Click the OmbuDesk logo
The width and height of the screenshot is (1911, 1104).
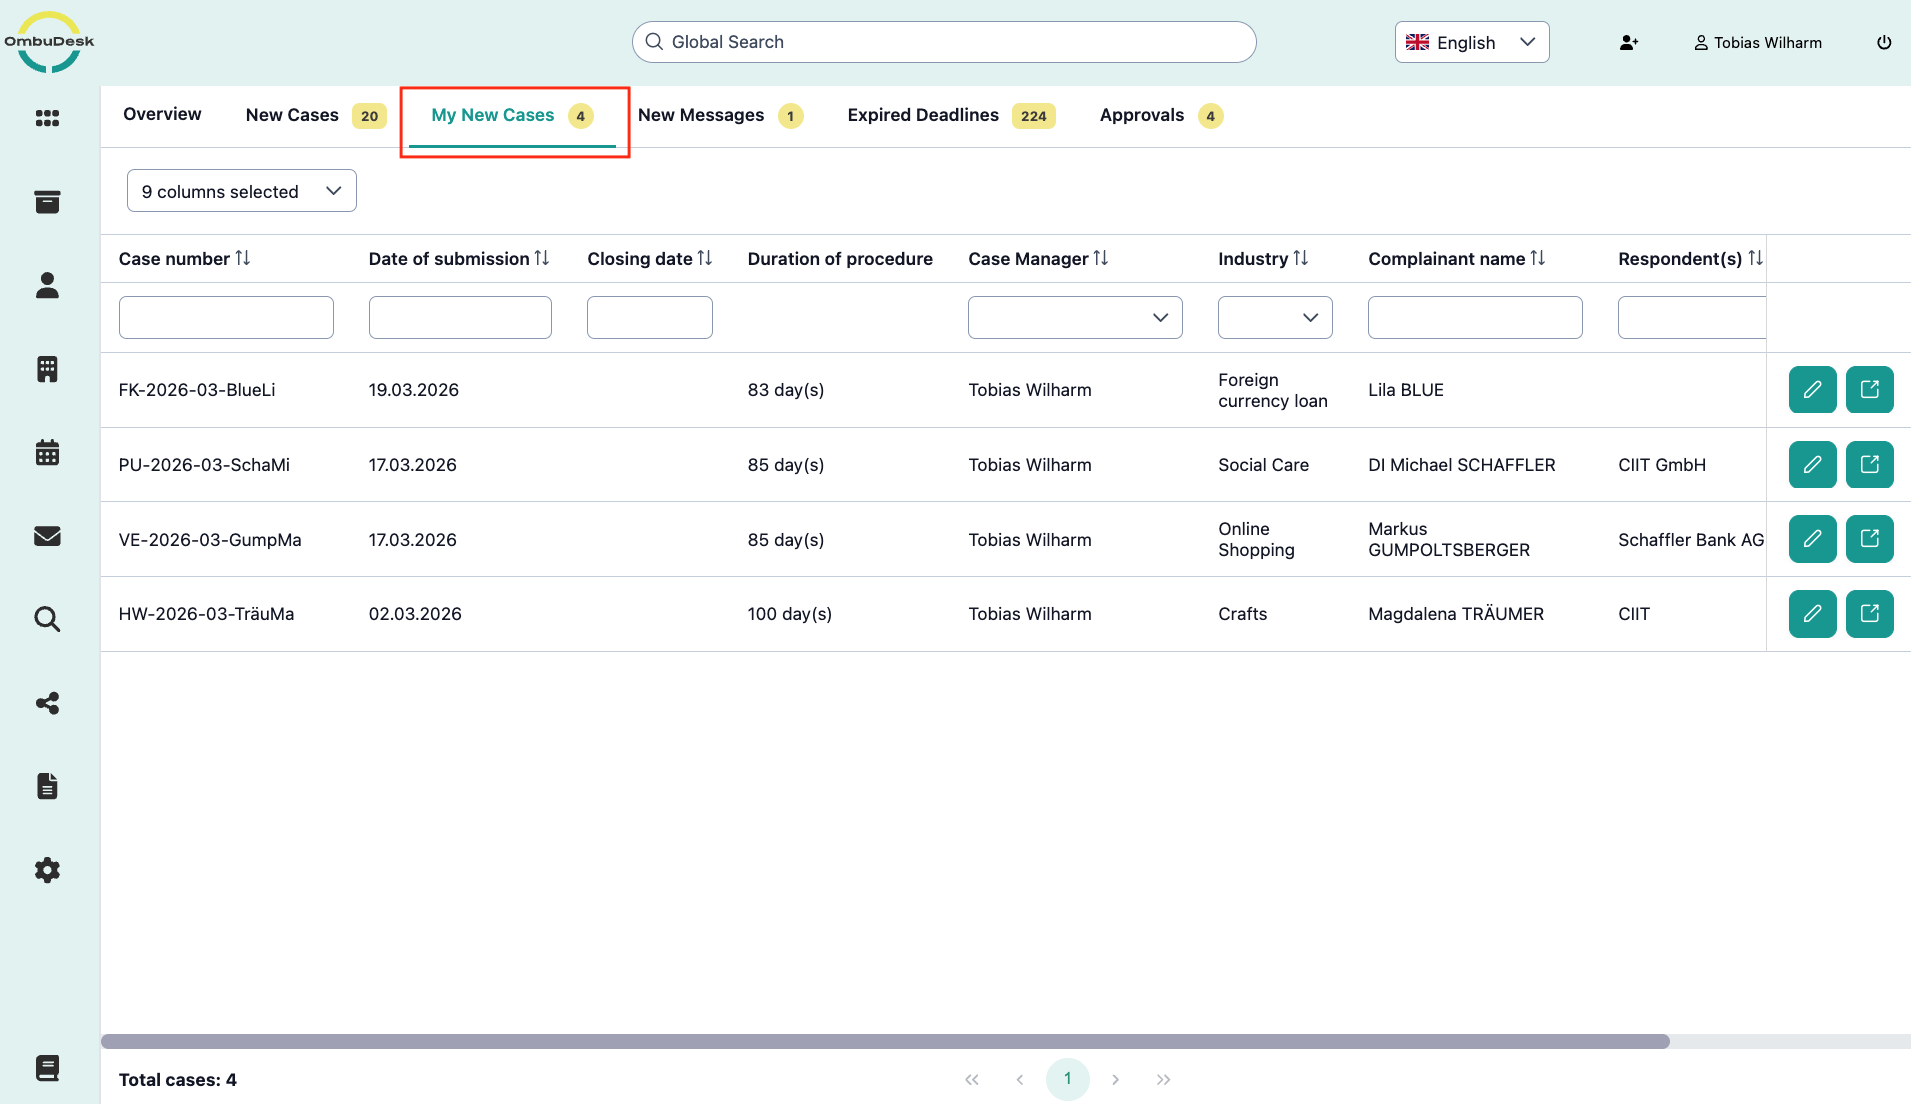pos(49,42)
